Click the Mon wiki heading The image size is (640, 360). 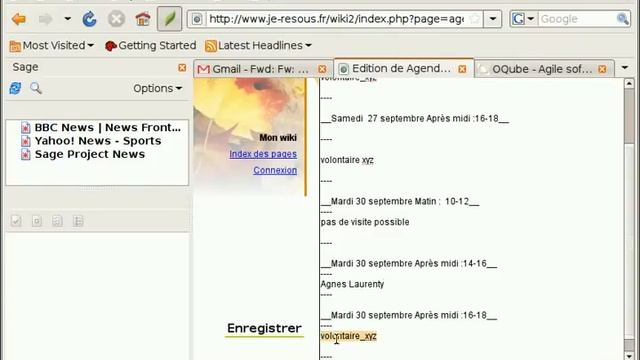coord(278,138)
